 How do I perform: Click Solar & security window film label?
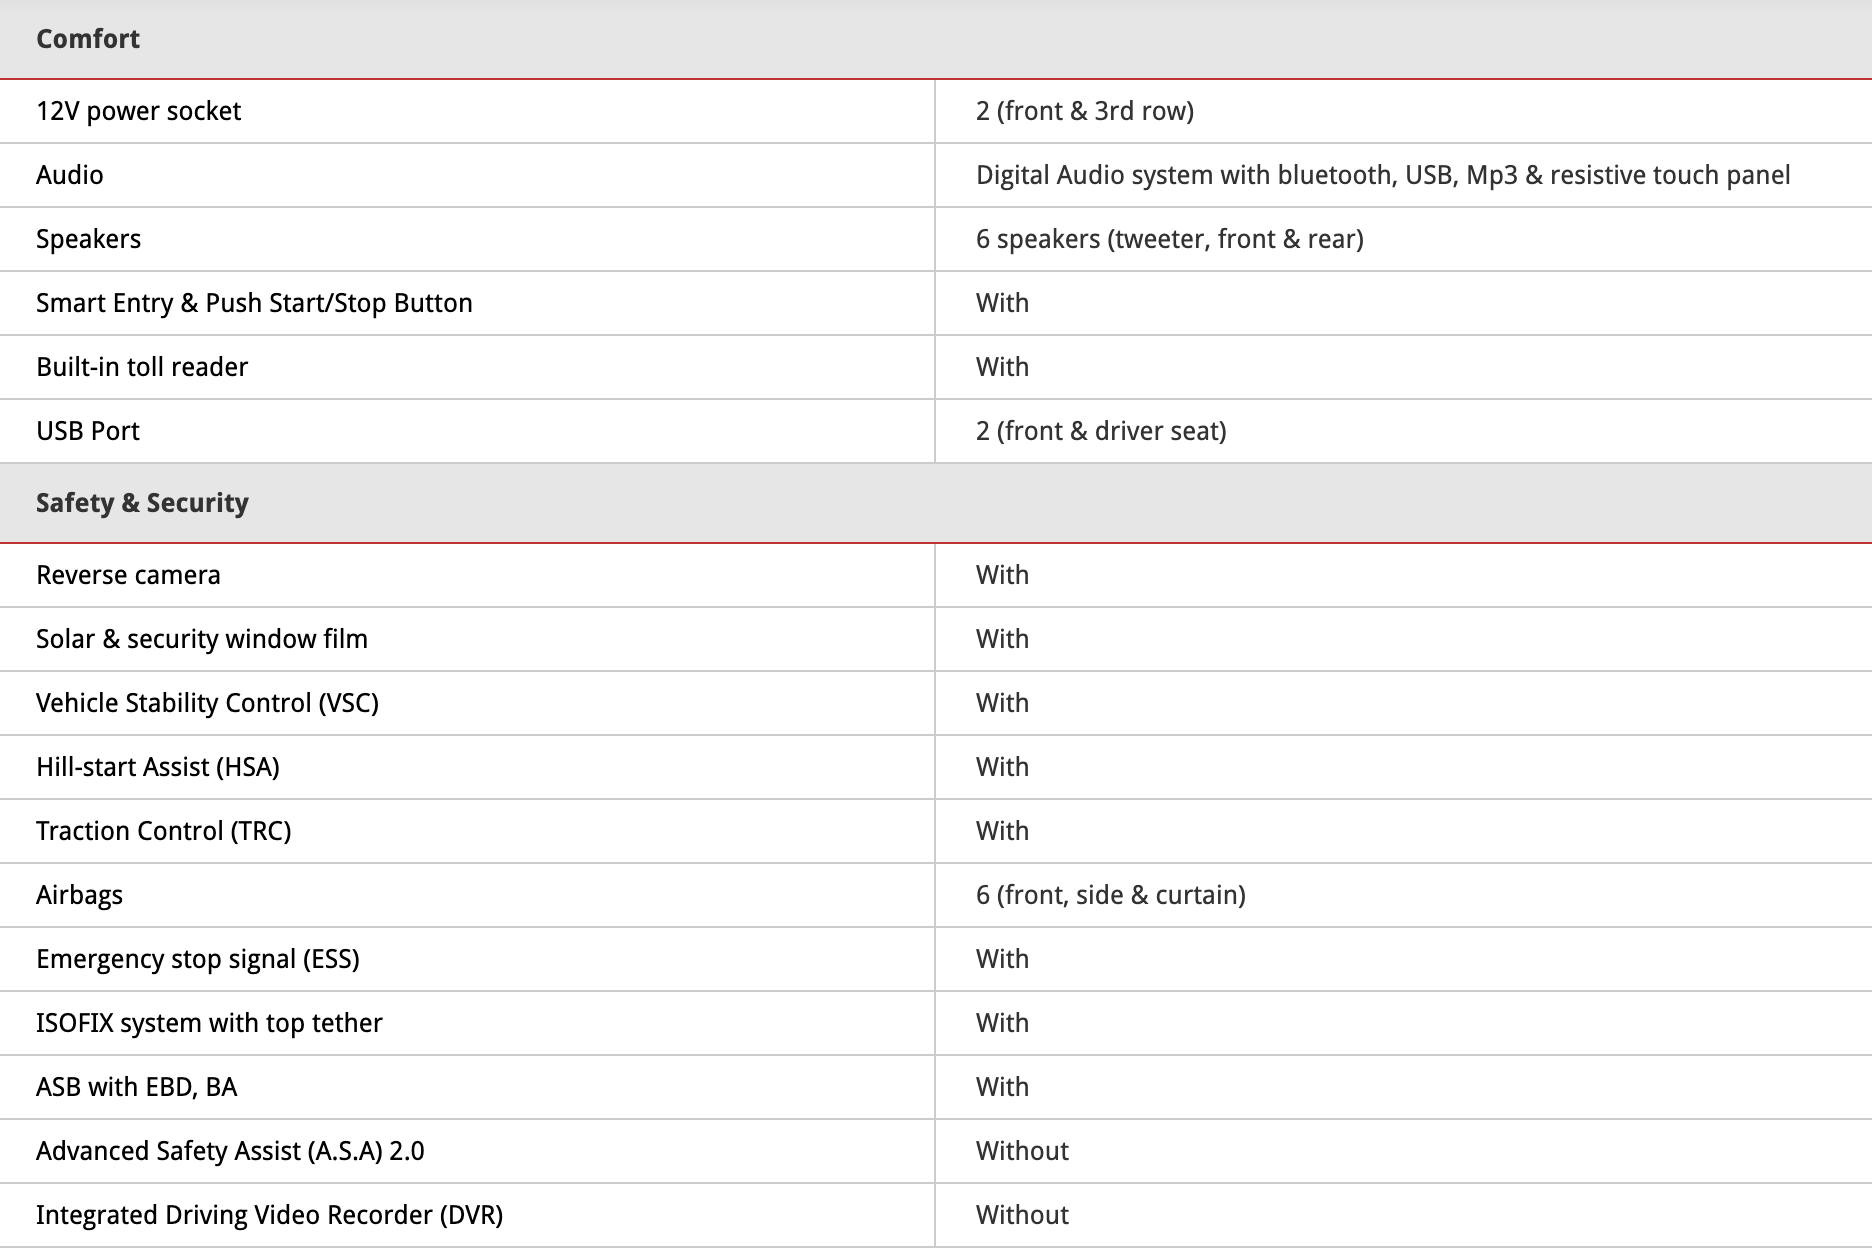[202, 639]
